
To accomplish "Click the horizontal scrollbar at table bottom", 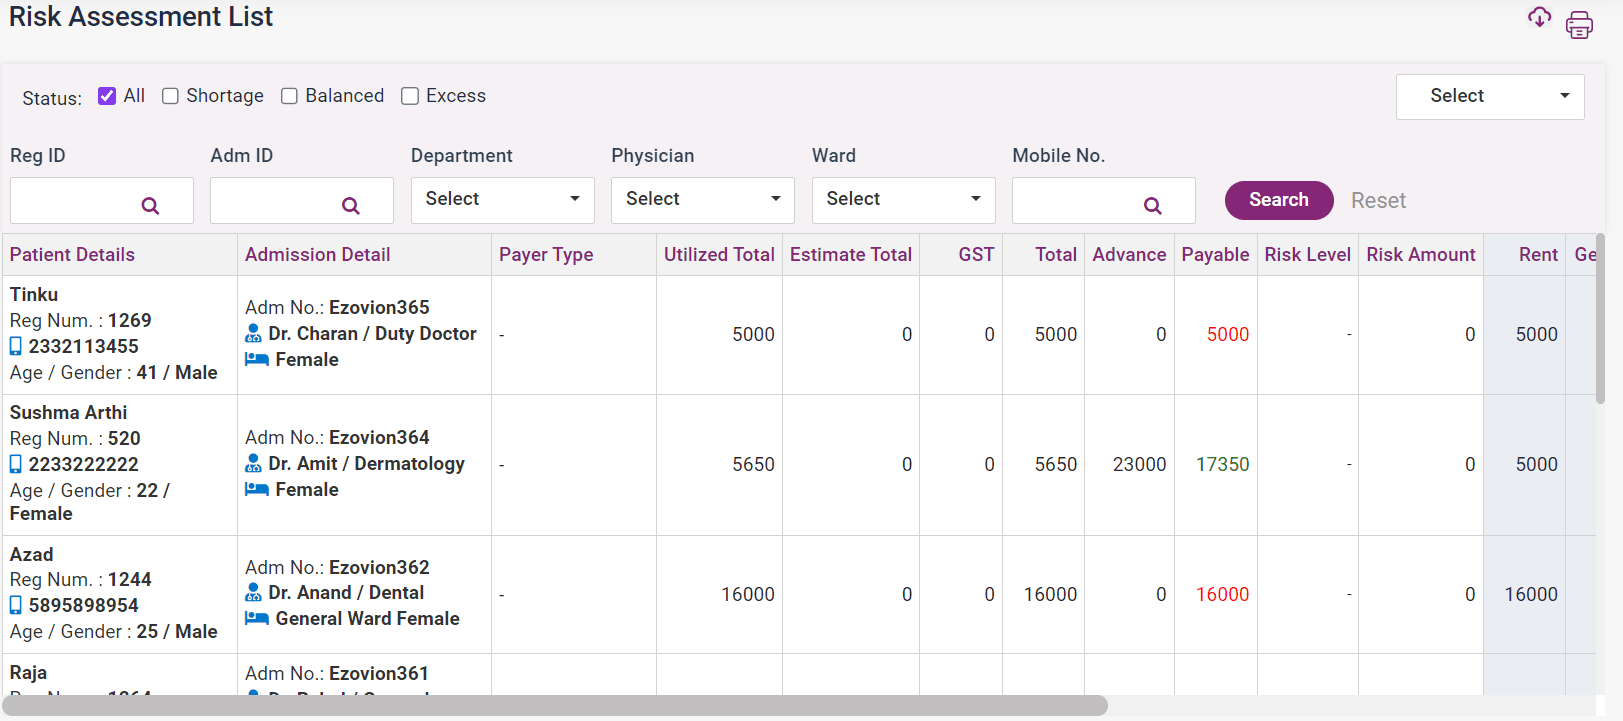I will 555,706.
